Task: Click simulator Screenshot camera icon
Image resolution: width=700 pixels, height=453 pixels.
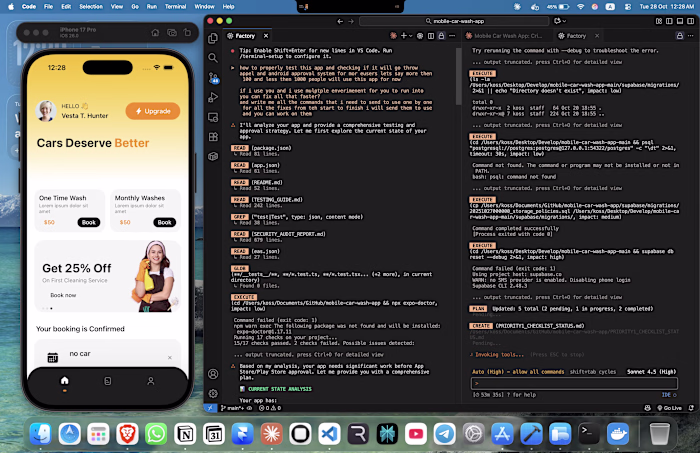Action: tap(171, 33)
